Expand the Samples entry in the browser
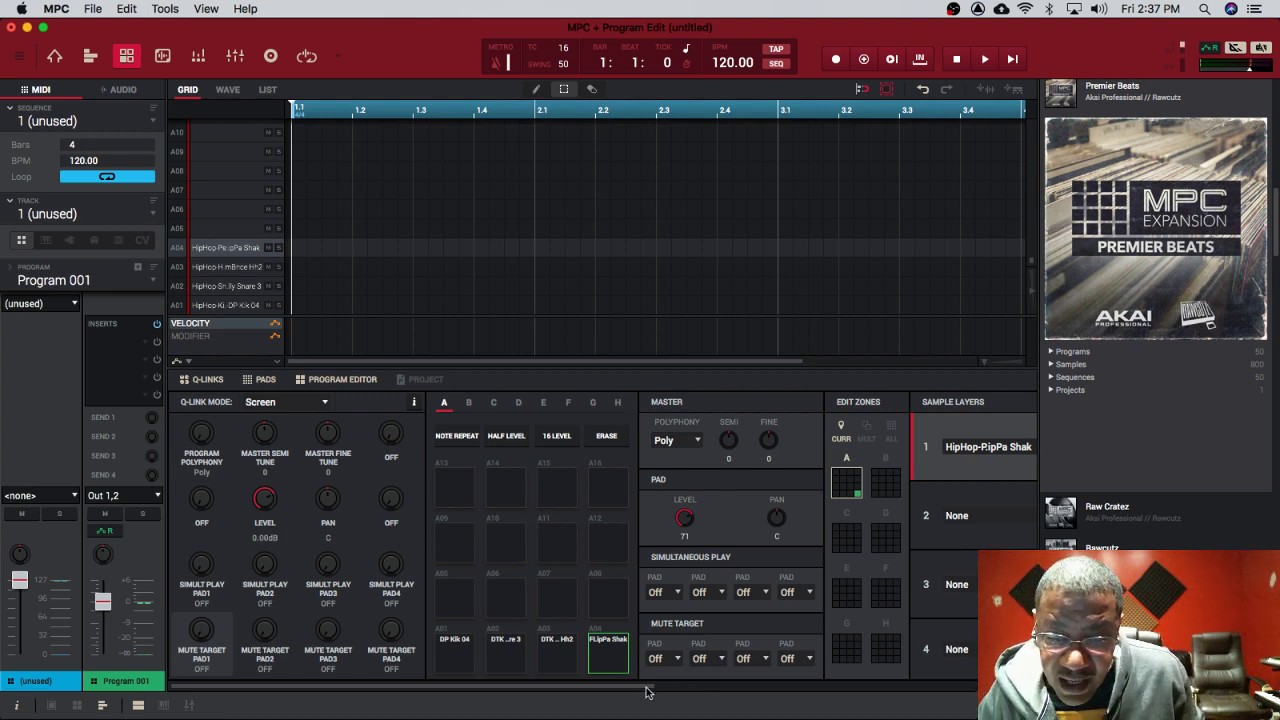Image resolution: width=1280 pixels, height=720 pixels. tap(1070, 364)
